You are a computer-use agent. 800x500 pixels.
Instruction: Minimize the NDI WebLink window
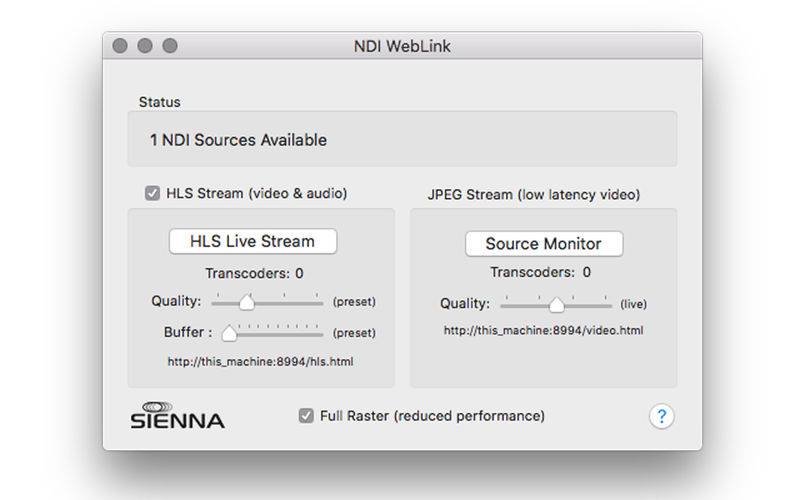point(145,46)
